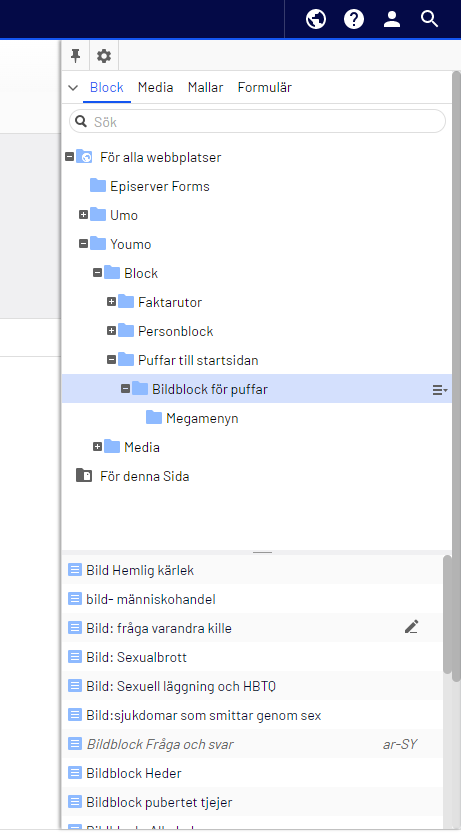Open the help question mark icon
Screen dimensions: 461x834
click(x=354, y=19)
